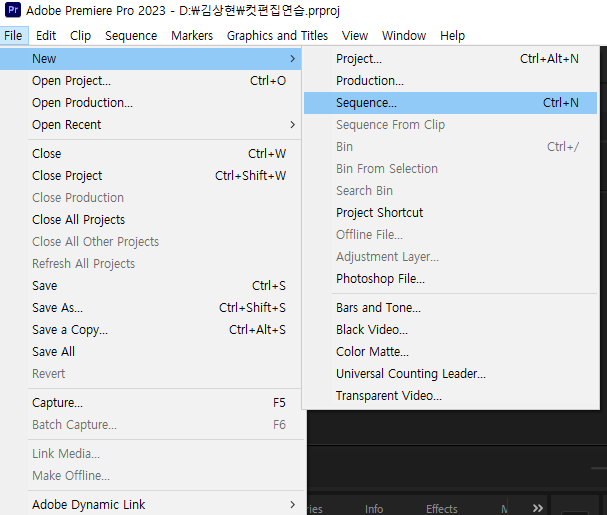
Task: Choose Transparent Video... entry
Action: click(x=450, y=396)
